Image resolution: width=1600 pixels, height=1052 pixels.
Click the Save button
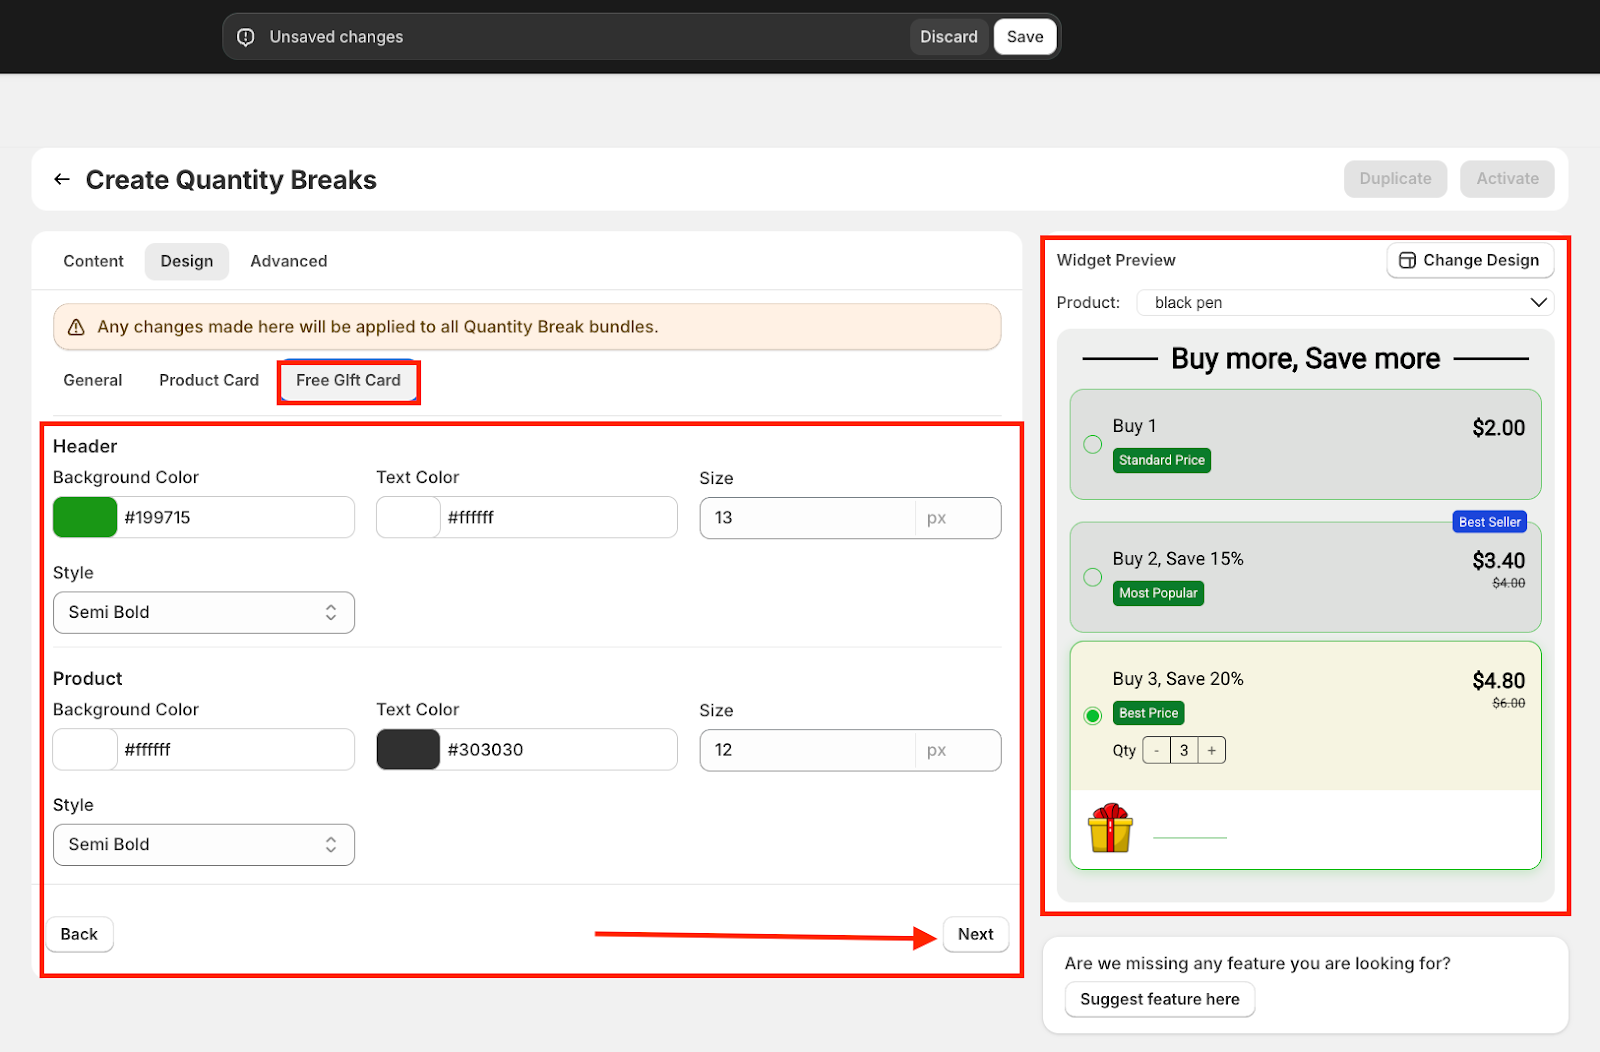click(1024, 37)
